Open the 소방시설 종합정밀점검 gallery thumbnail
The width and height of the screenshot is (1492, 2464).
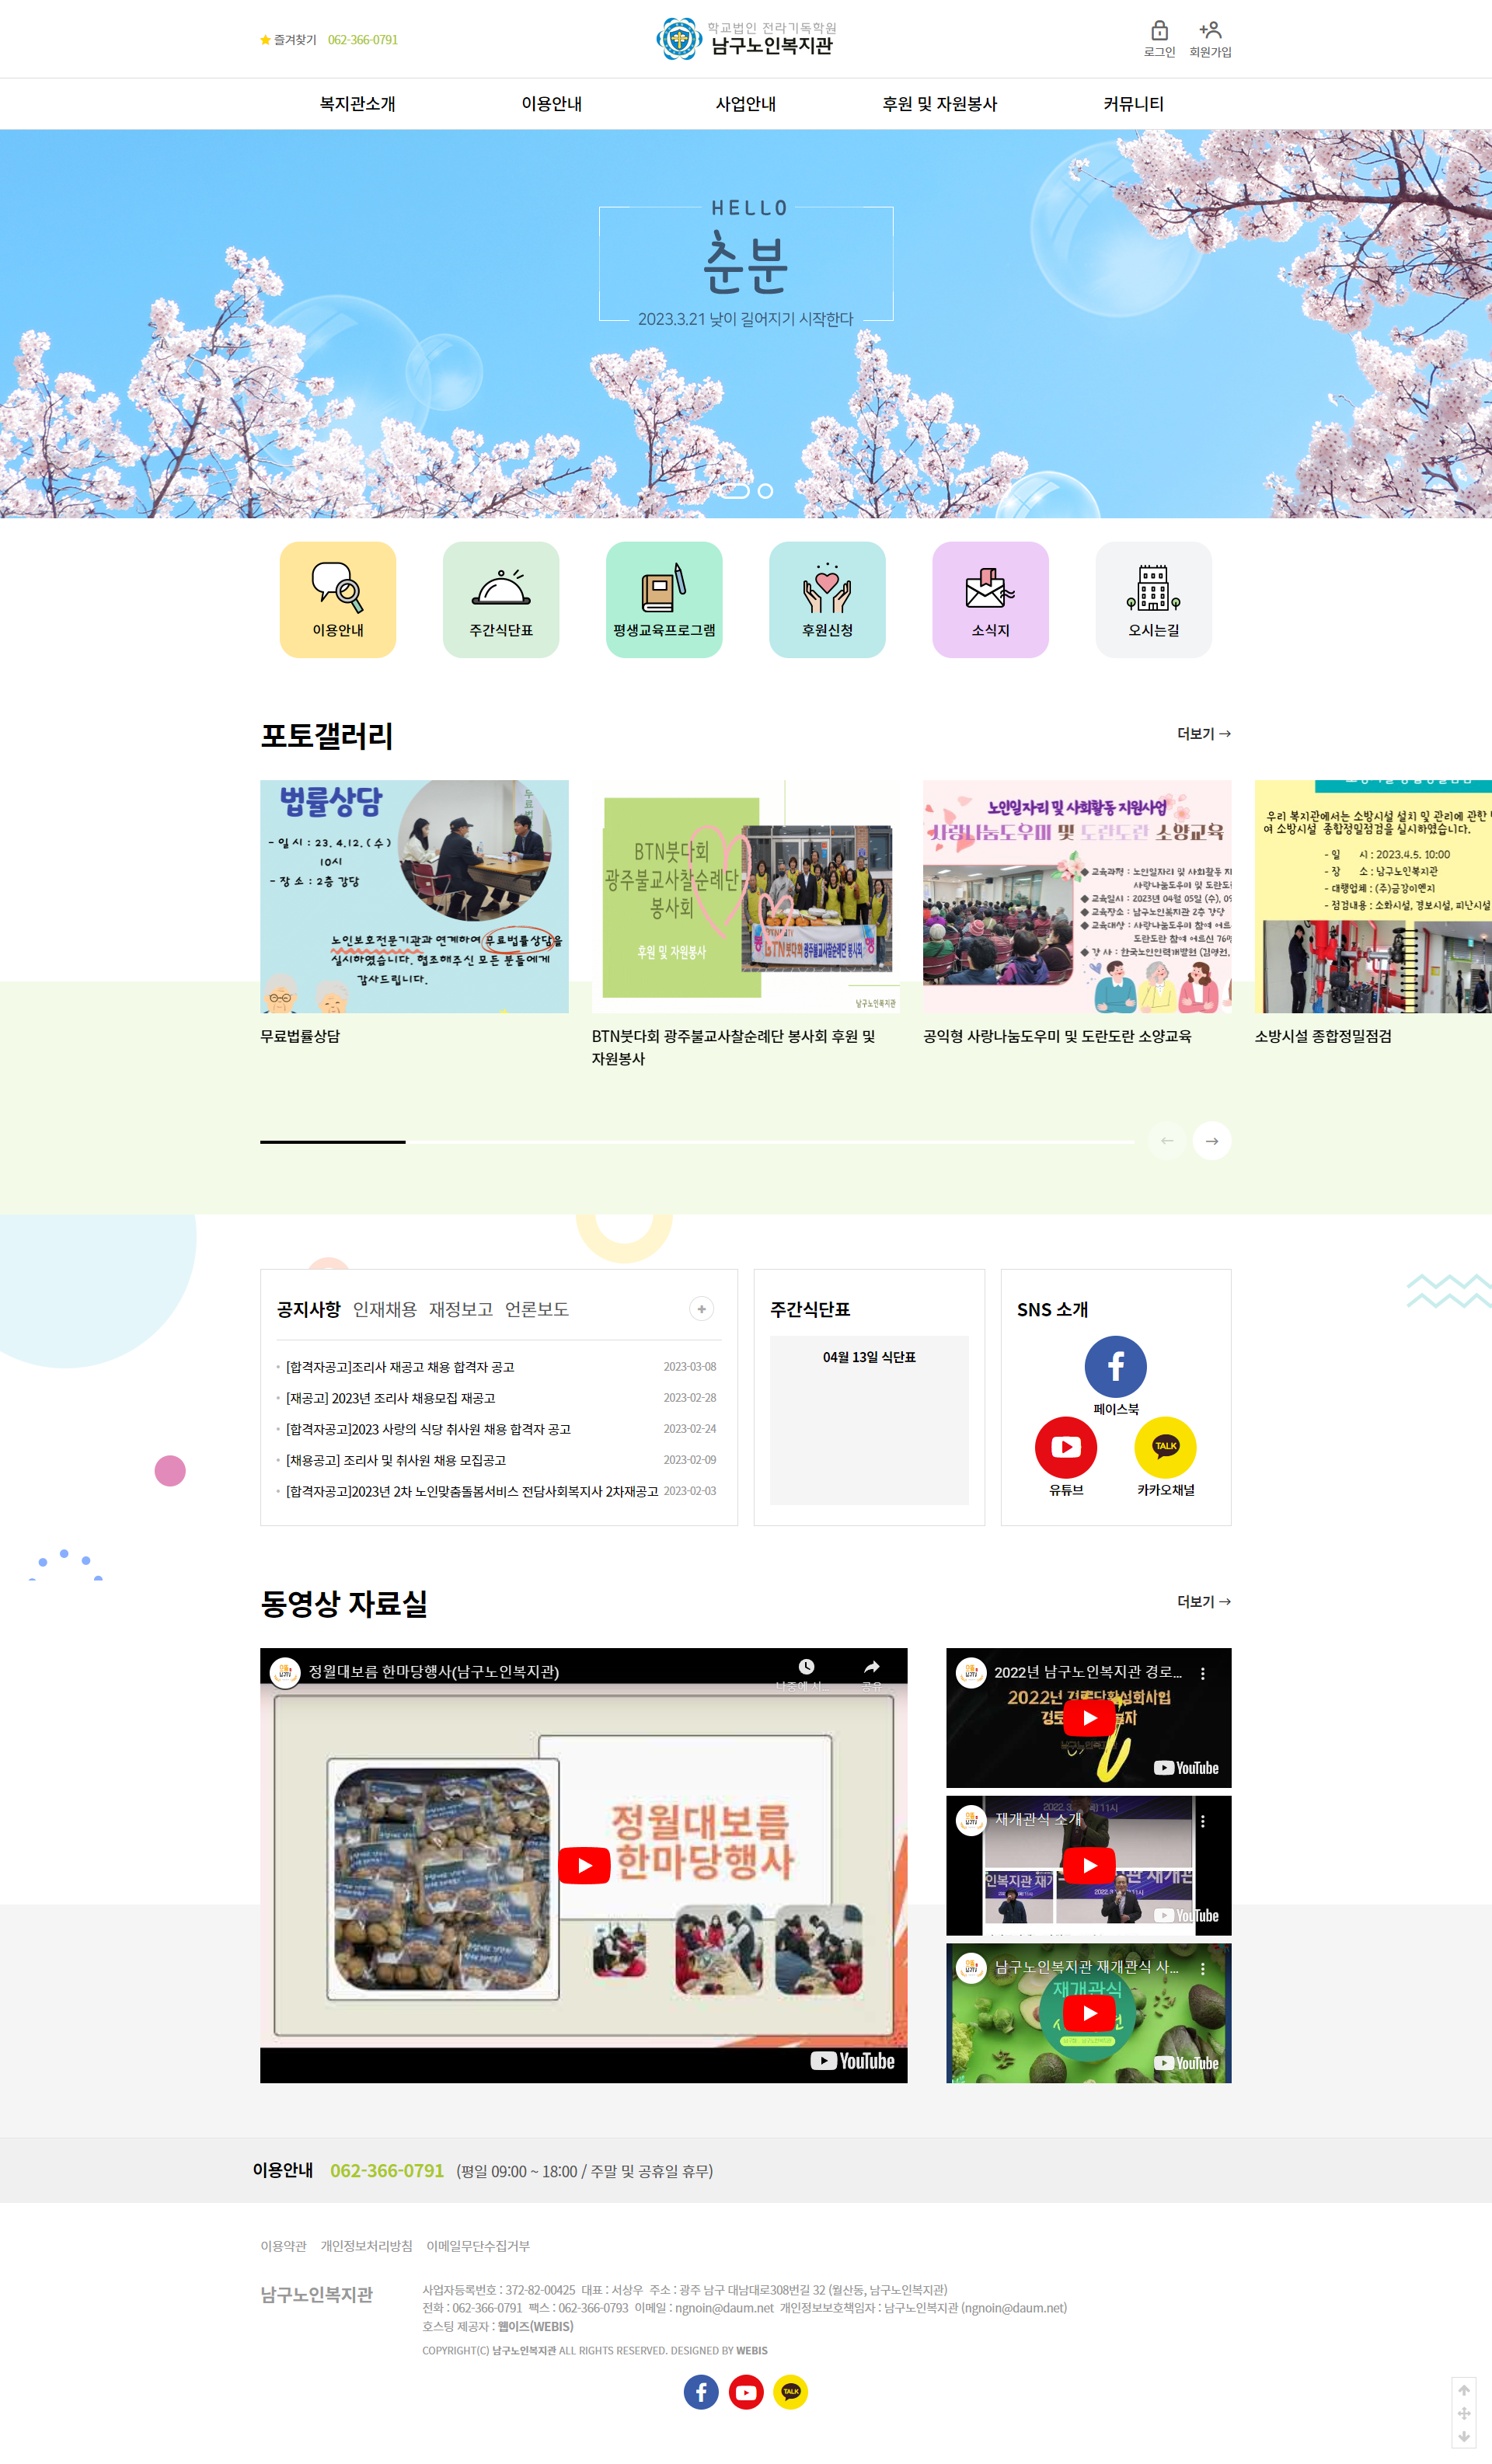(x=1373, y=897)
